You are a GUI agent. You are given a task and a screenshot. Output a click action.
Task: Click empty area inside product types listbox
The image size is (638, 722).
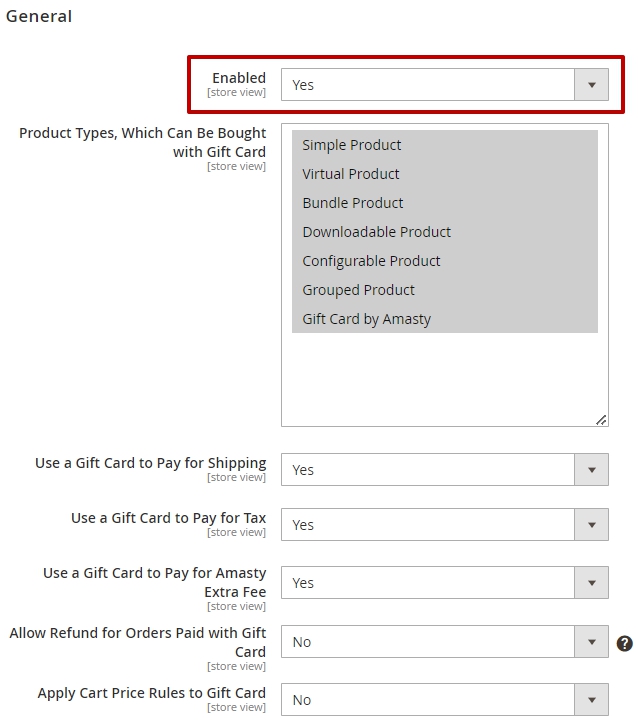pyautogui.click(x=445, y=378)
